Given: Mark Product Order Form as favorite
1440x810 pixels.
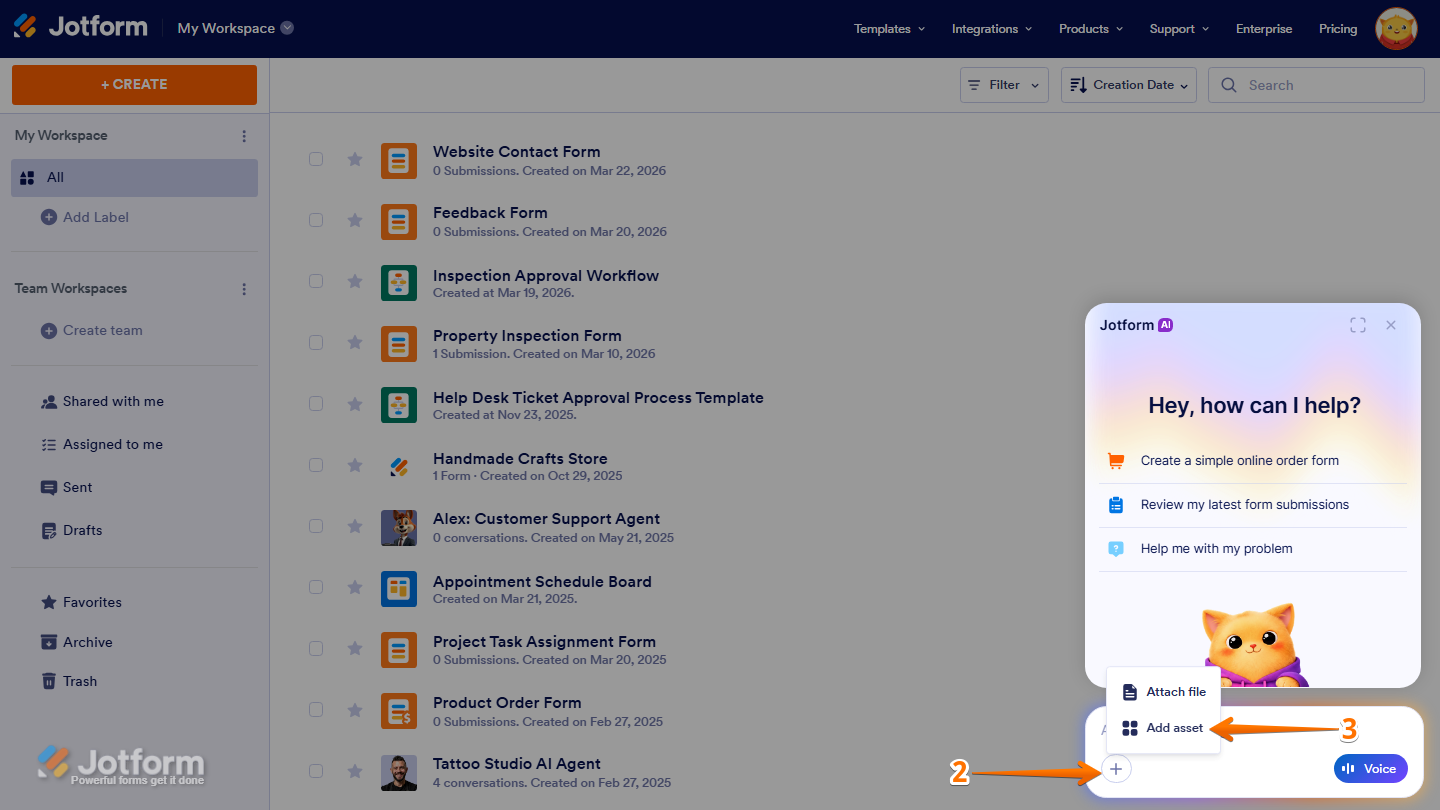Looking at the screenshot, I should coord(354,710).
